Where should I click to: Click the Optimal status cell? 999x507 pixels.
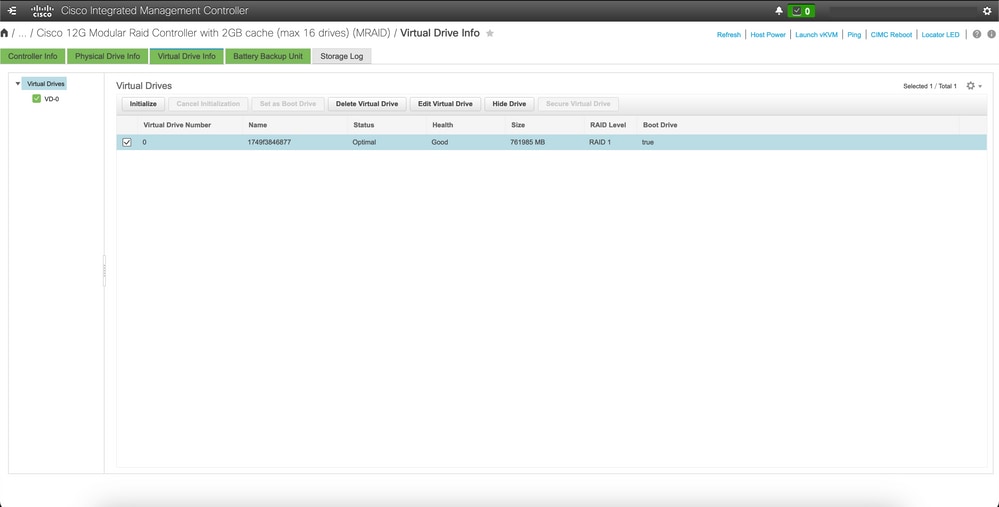click(364, 143)
